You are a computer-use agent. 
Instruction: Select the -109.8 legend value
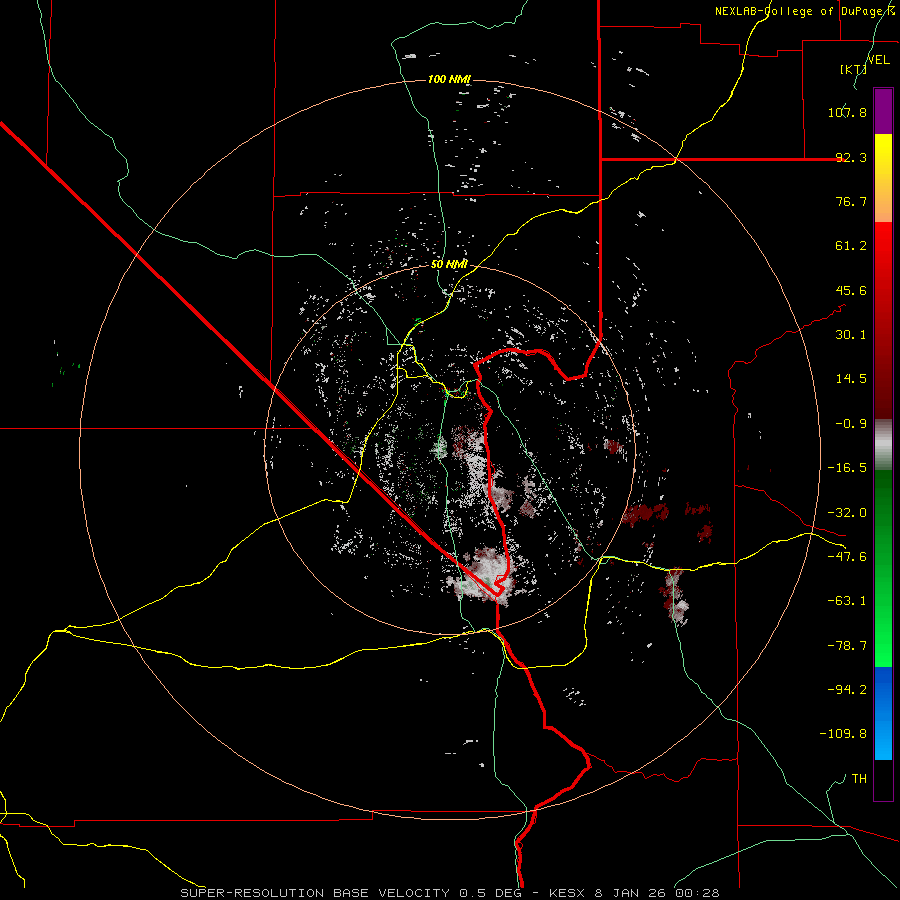click(x=843, y=734)
